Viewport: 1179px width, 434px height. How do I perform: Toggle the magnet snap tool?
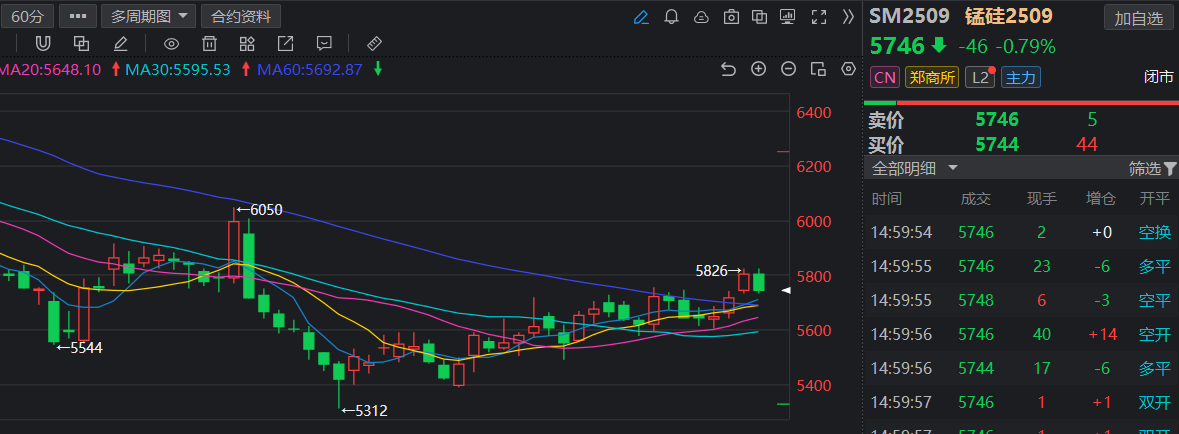(x=44, y=43)
